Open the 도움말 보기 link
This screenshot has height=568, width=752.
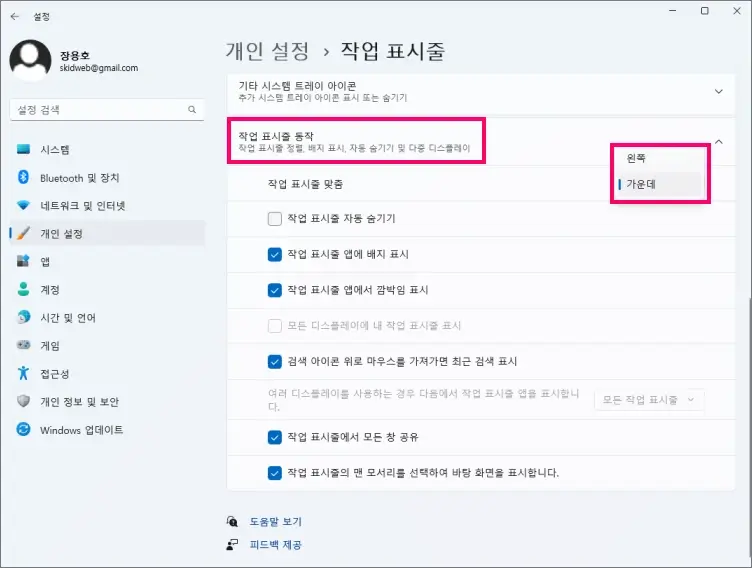coord(274,521)
